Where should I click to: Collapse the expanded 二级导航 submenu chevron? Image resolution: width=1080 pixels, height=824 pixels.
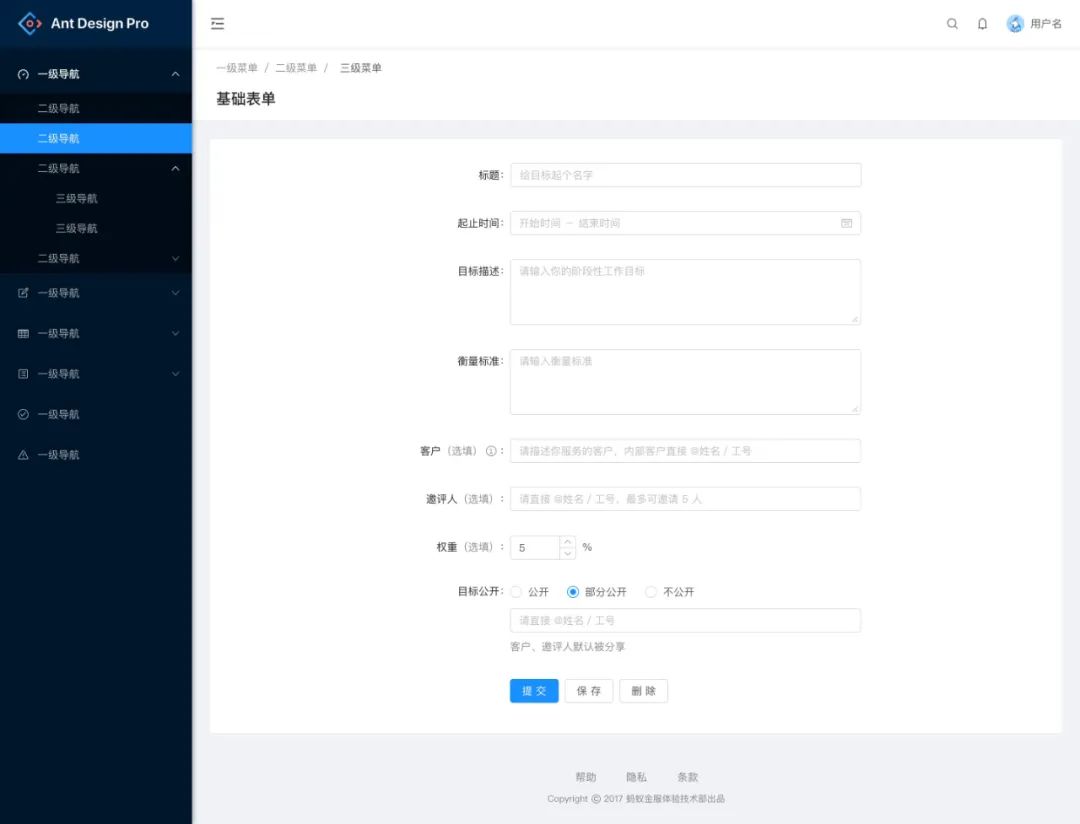(176, 168)
